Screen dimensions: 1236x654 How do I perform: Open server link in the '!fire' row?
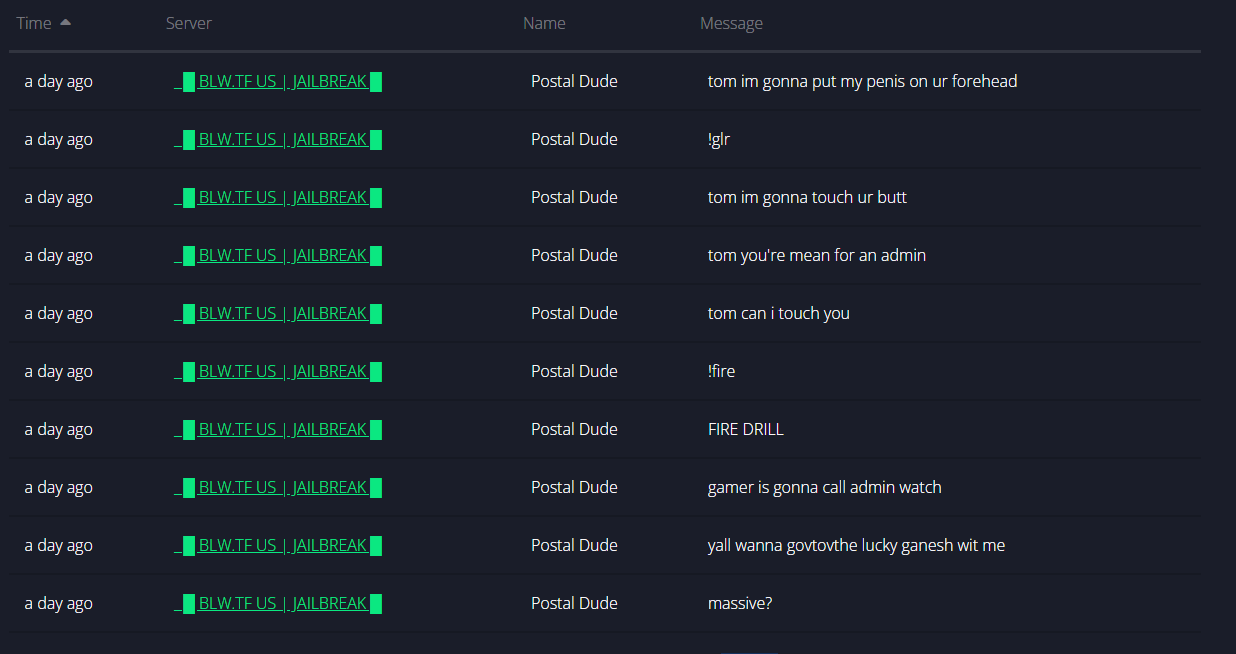click(x=278, y=372)
